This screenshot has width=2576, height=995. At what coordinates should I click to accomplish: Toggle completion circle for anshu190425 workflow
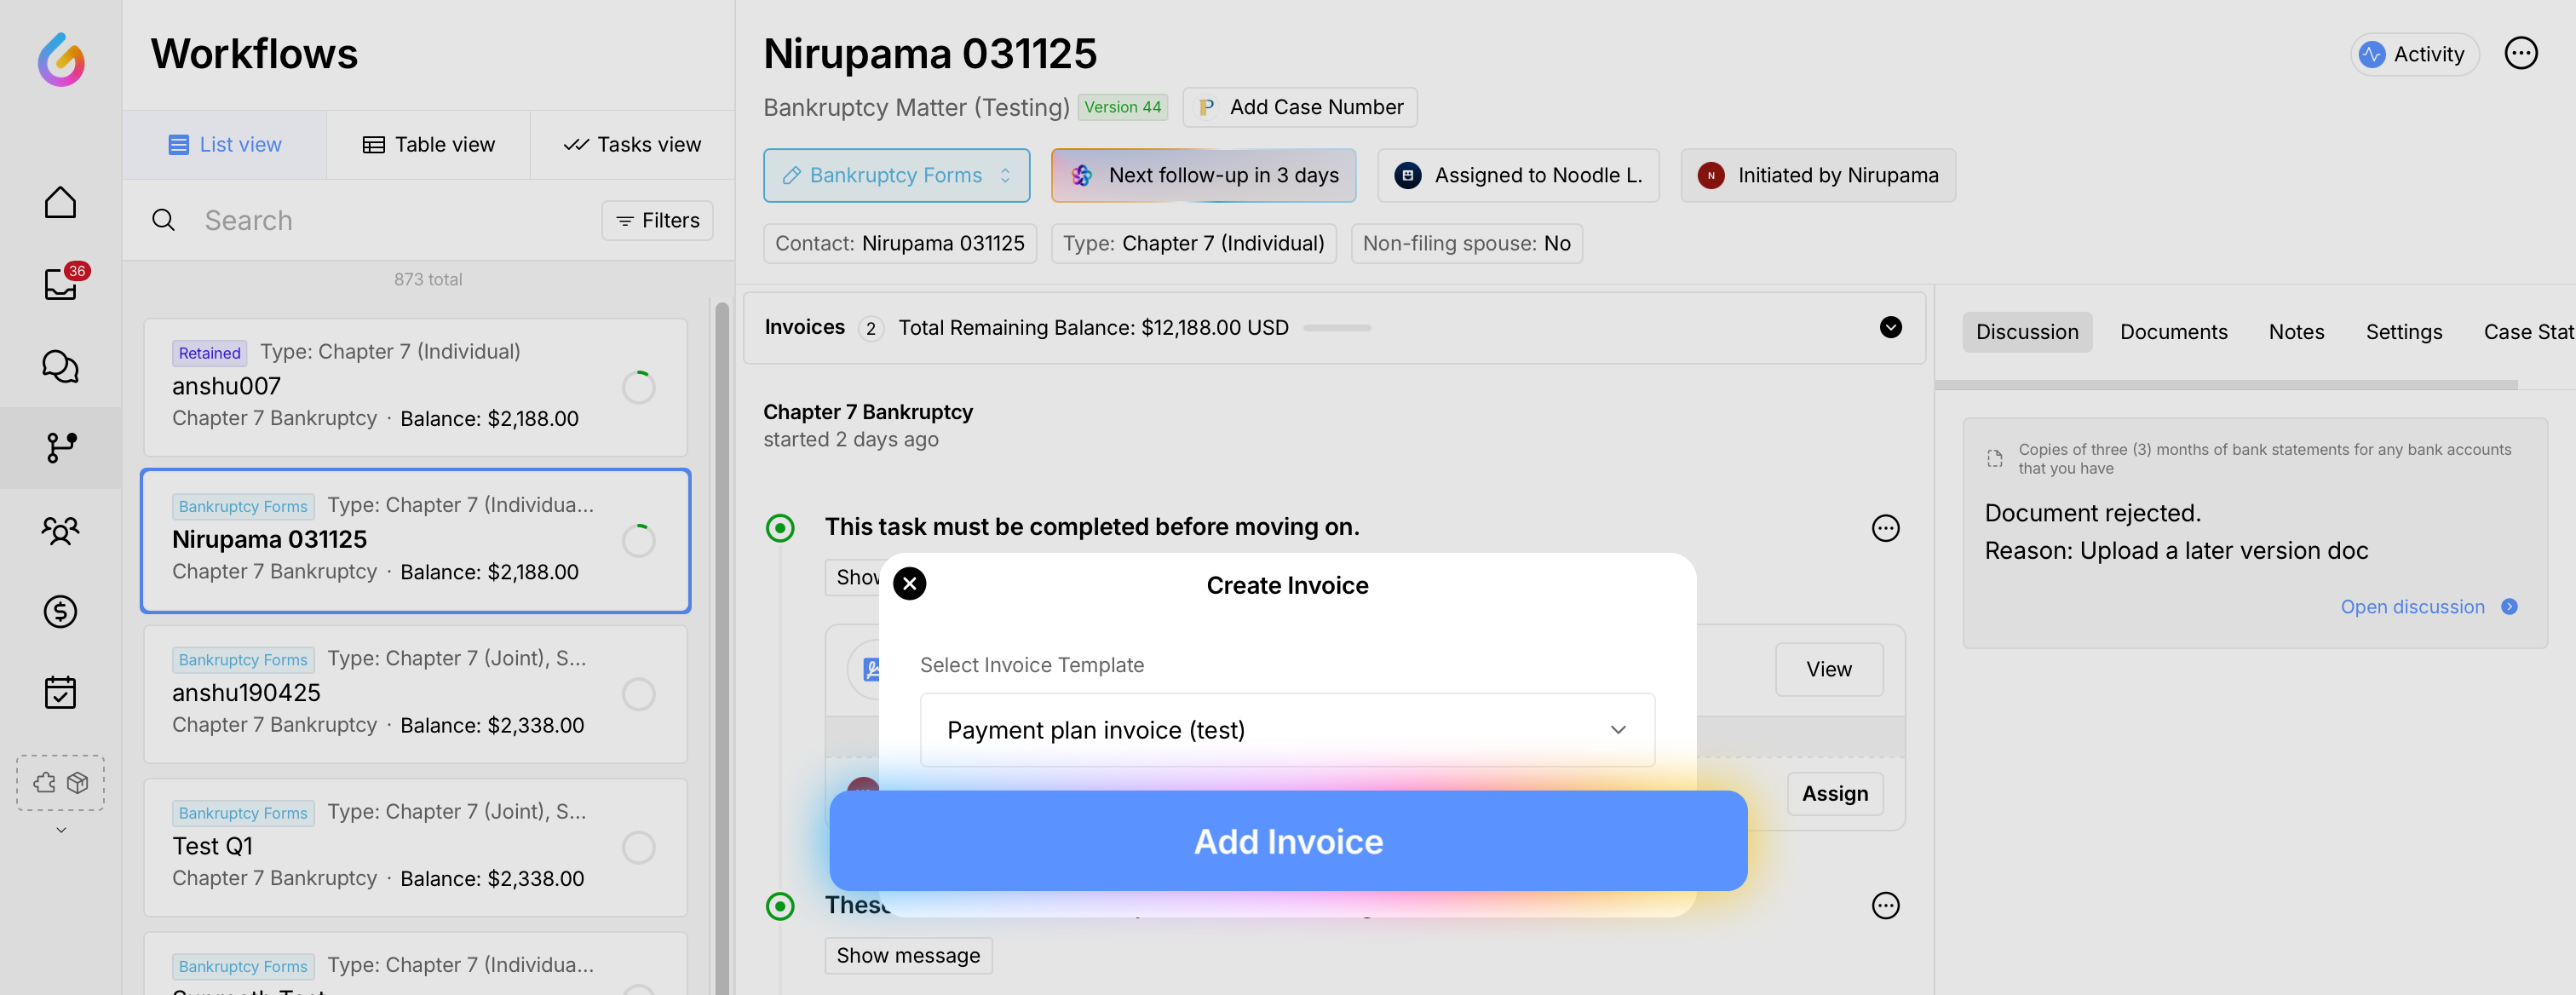click(x=638, y=694)
